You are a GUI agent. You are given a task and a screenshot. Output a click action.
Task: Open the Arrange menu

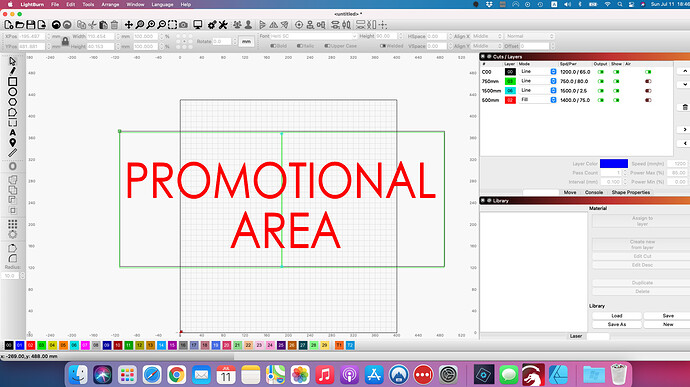110,4
